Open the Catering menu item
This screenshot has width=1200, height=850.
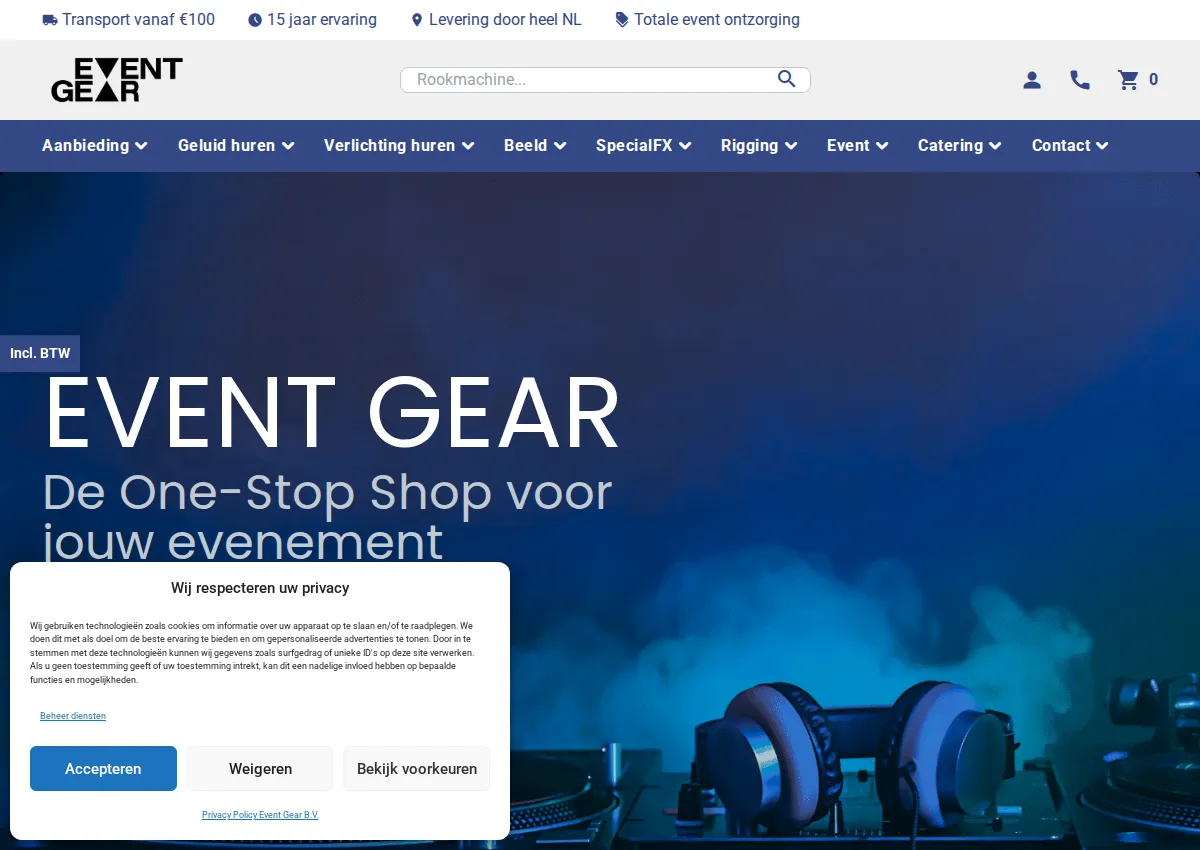(x=950, y=146)
